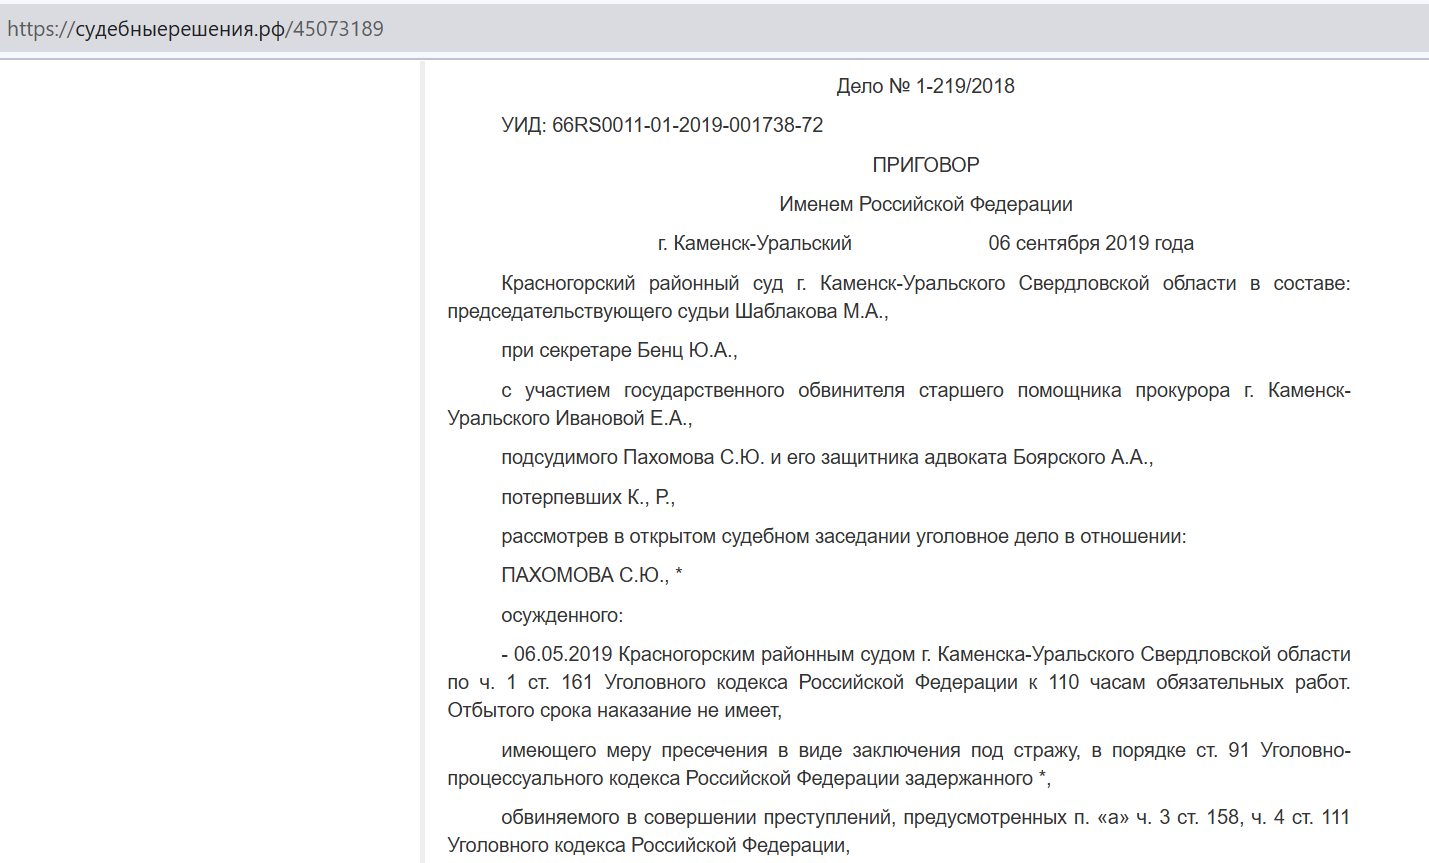The width and height of the screenshot is (1429, 863).
Task: Click the 'обвиняемого в совершении преступлений' paragraph
Action: (x=900, y=831)
